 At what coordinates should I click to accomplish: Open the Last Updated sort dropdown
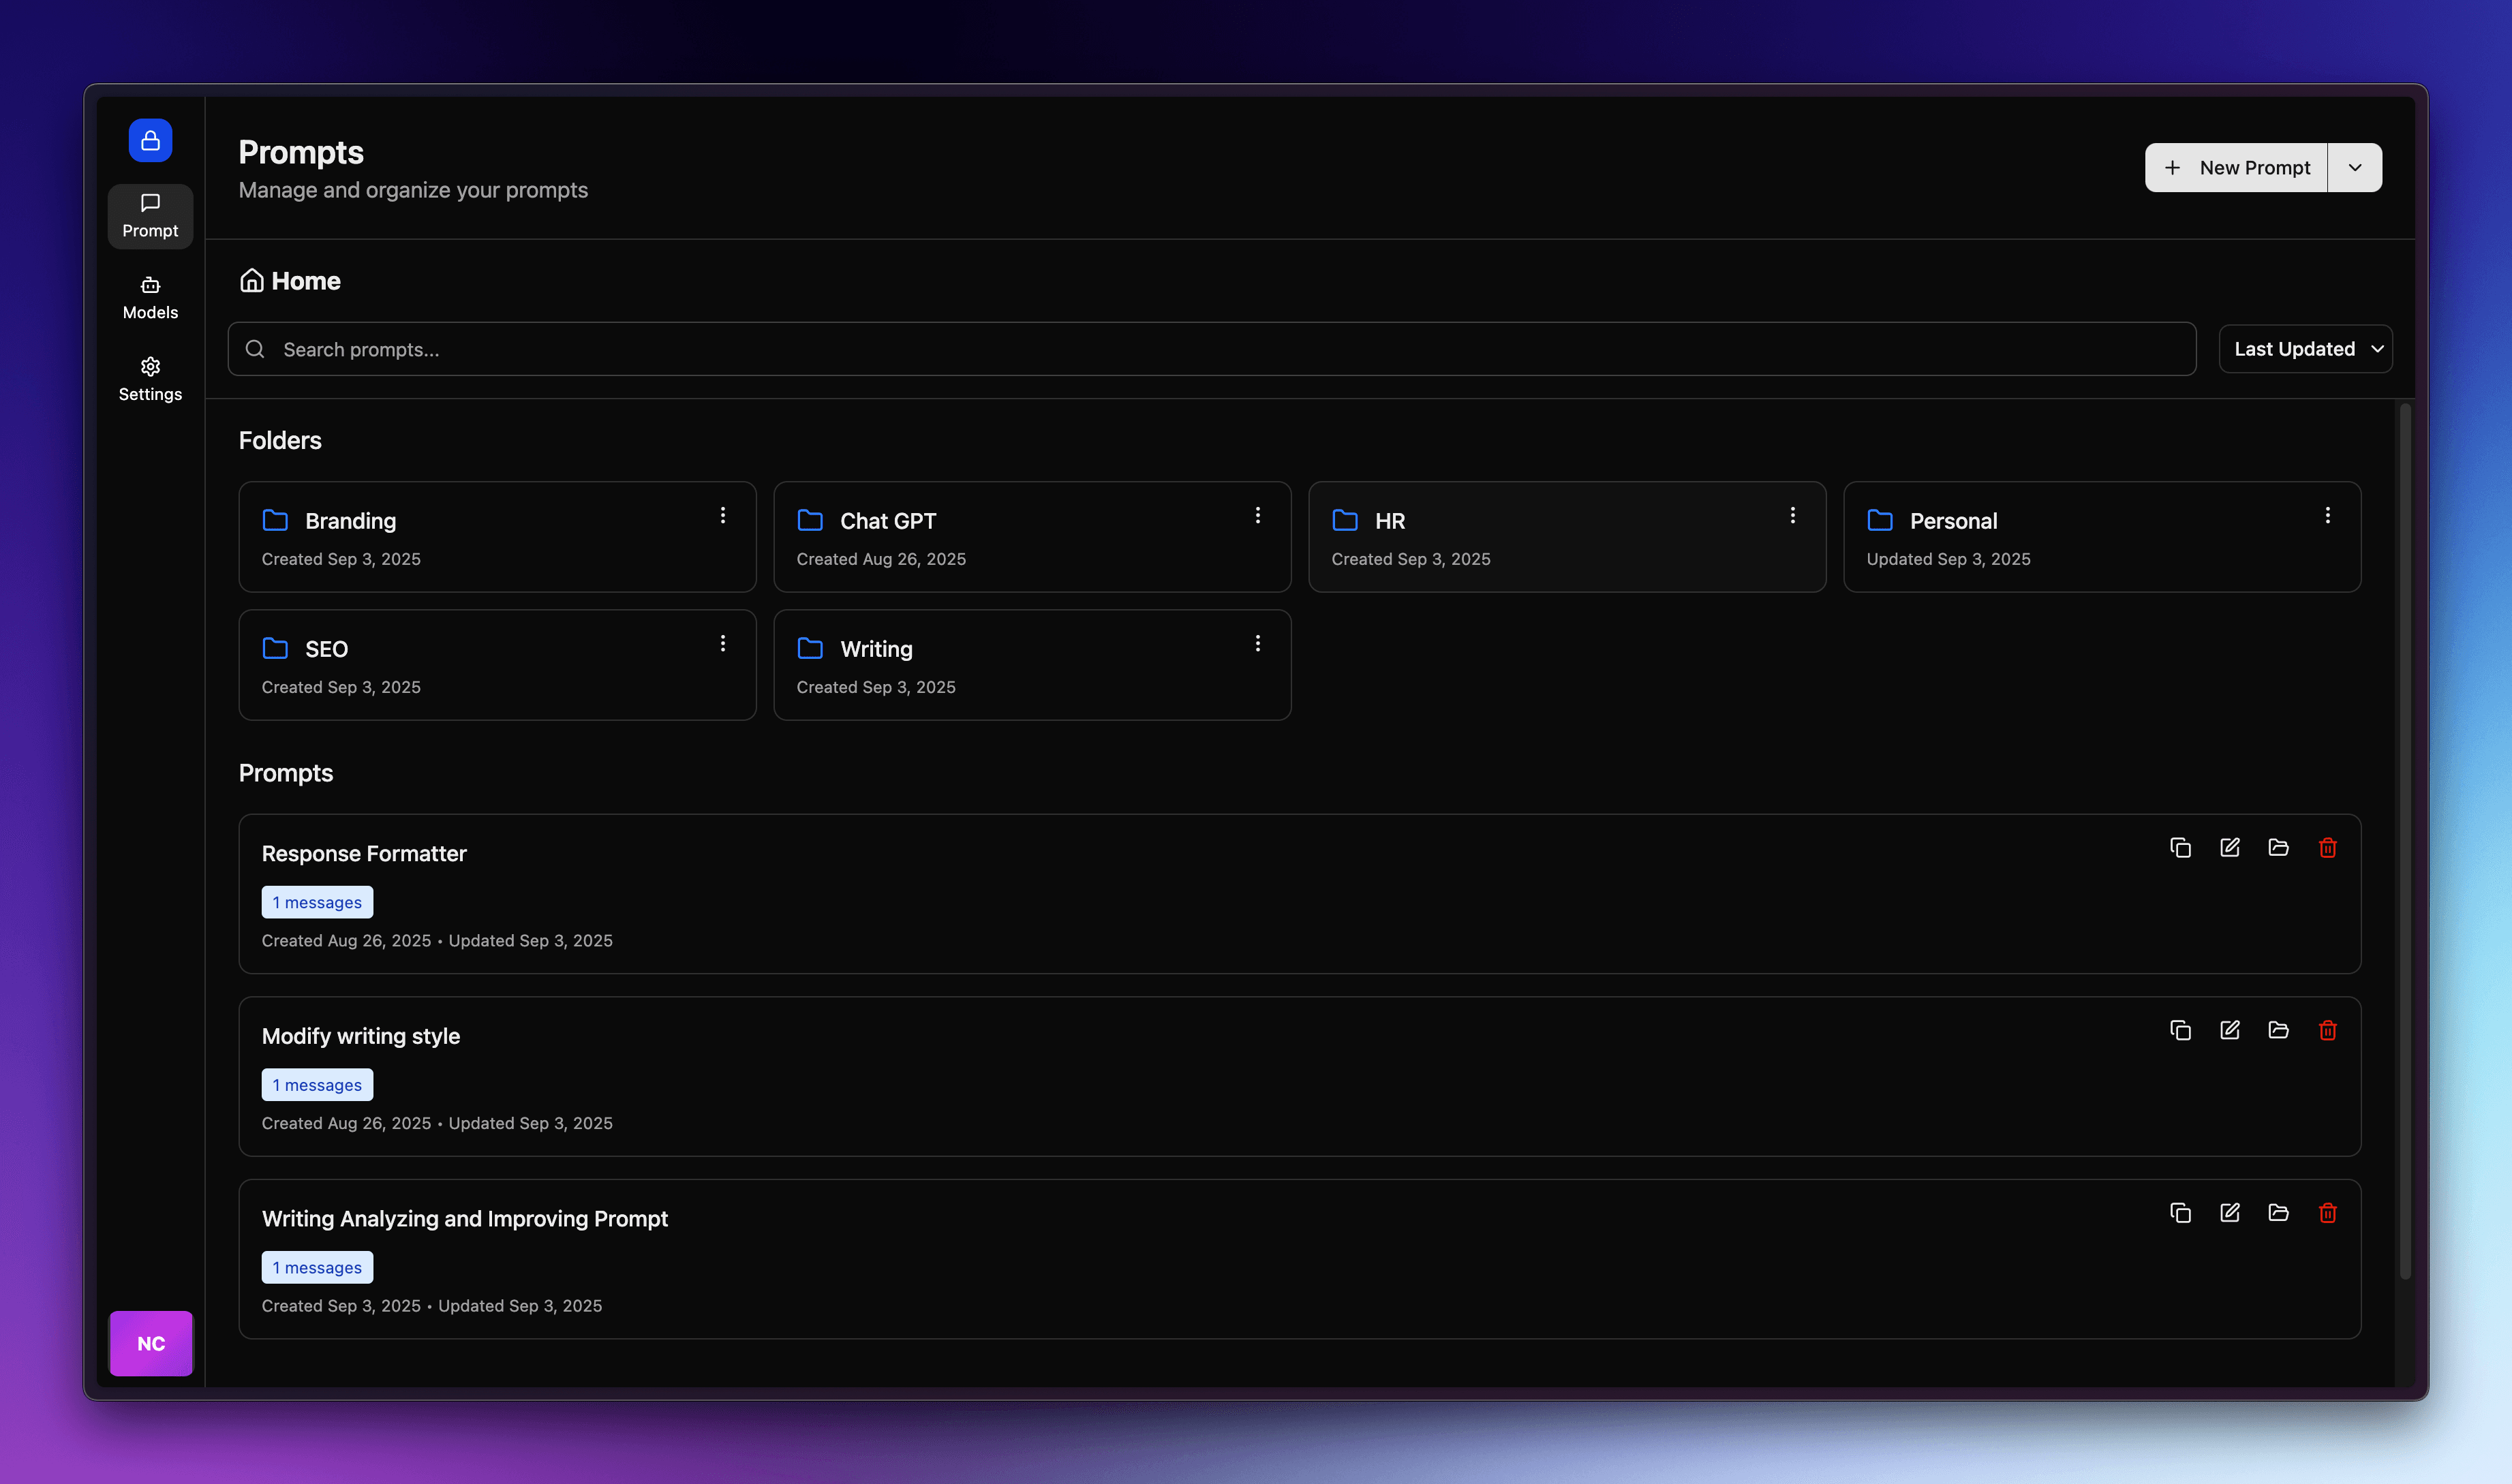point(2305,349)
